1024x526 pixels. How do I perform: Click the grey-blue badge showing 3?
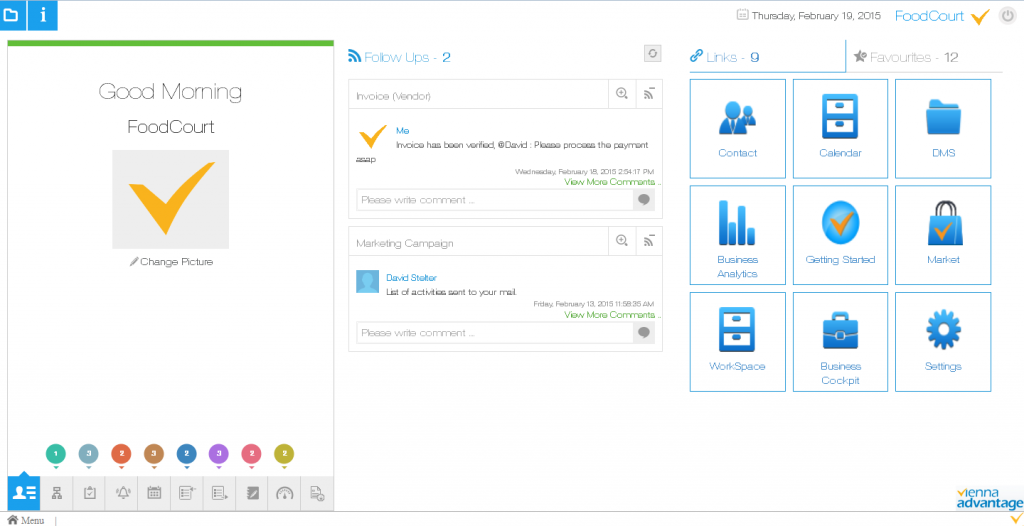[89, 453]
